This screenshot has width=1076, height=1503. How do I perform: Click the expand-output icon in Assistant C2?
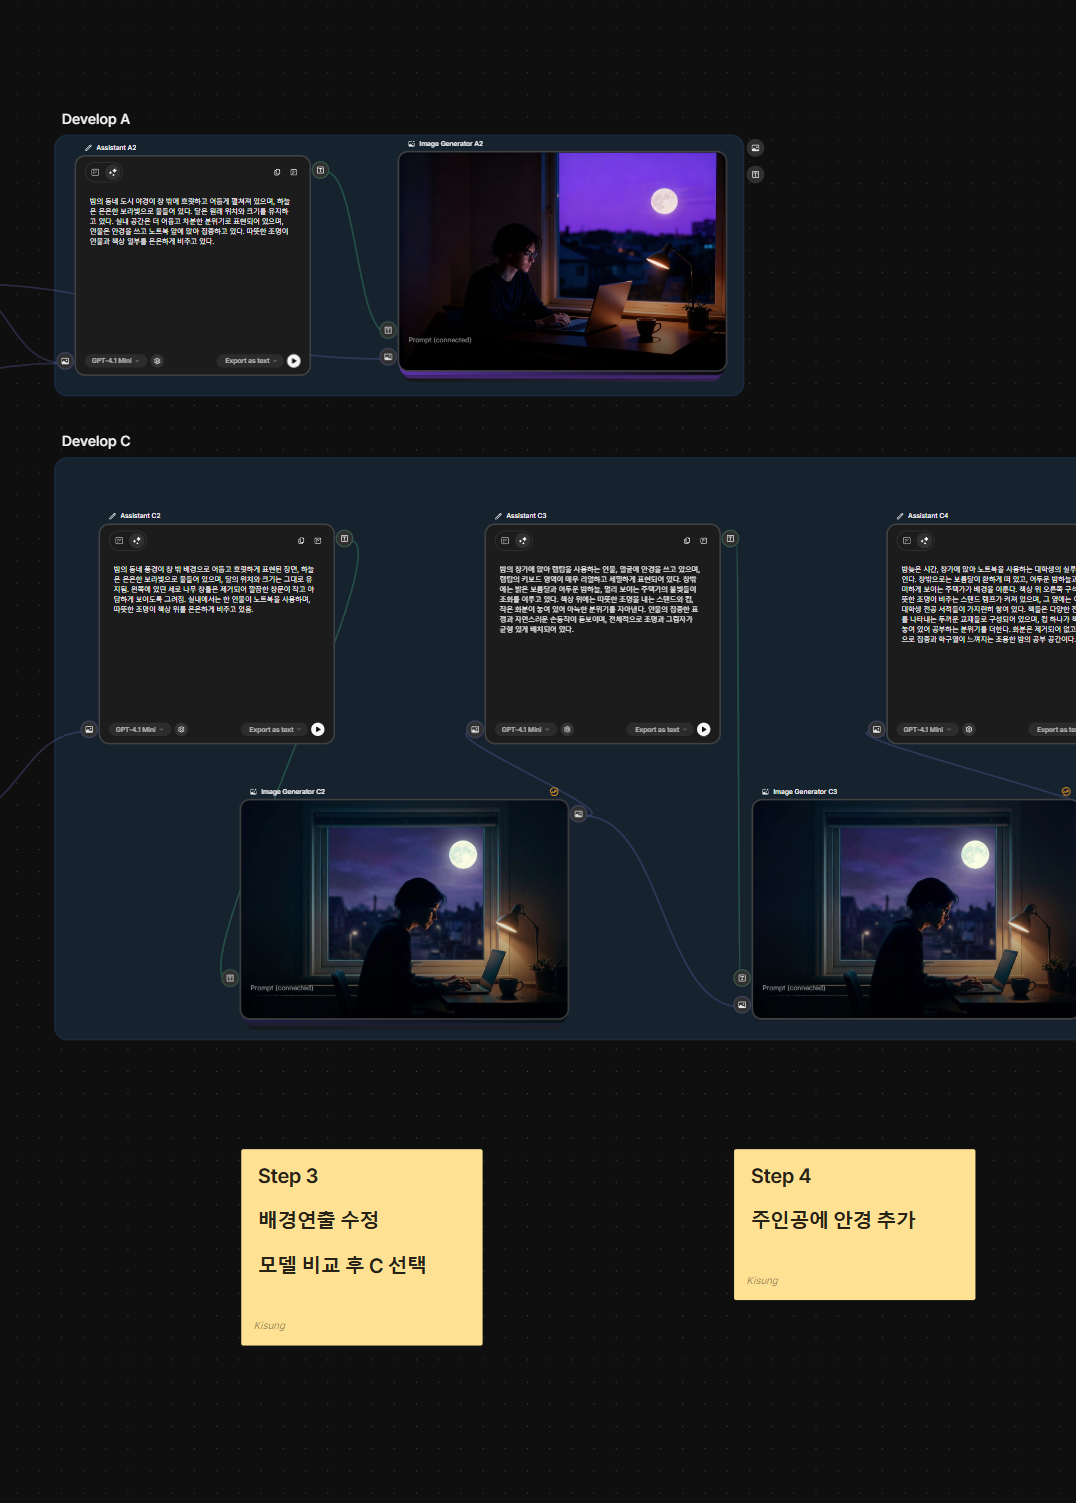click(x=318, y=540)
